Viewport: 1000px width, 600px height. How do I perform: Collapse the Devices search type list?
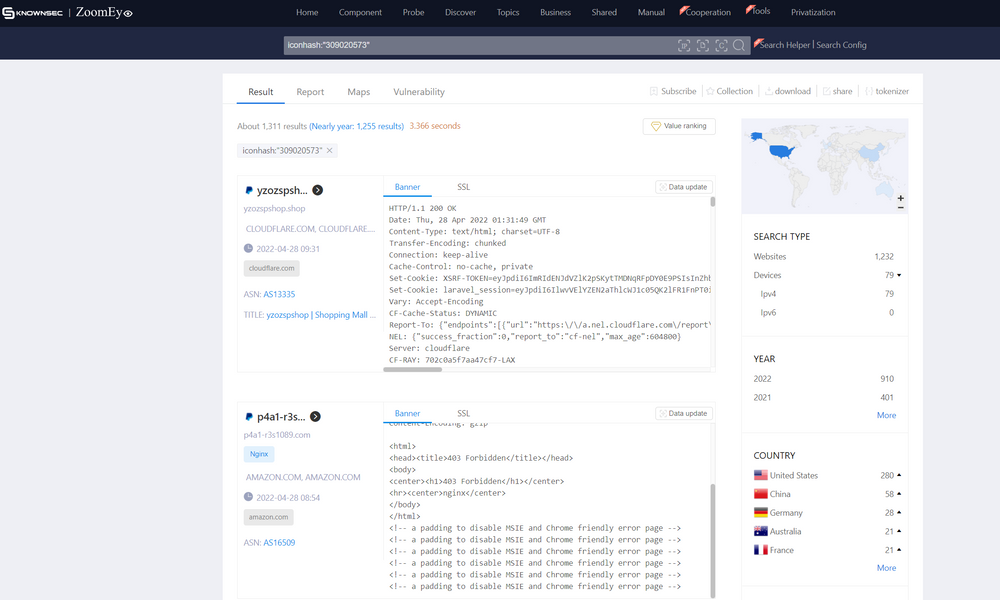coord(899,275)
